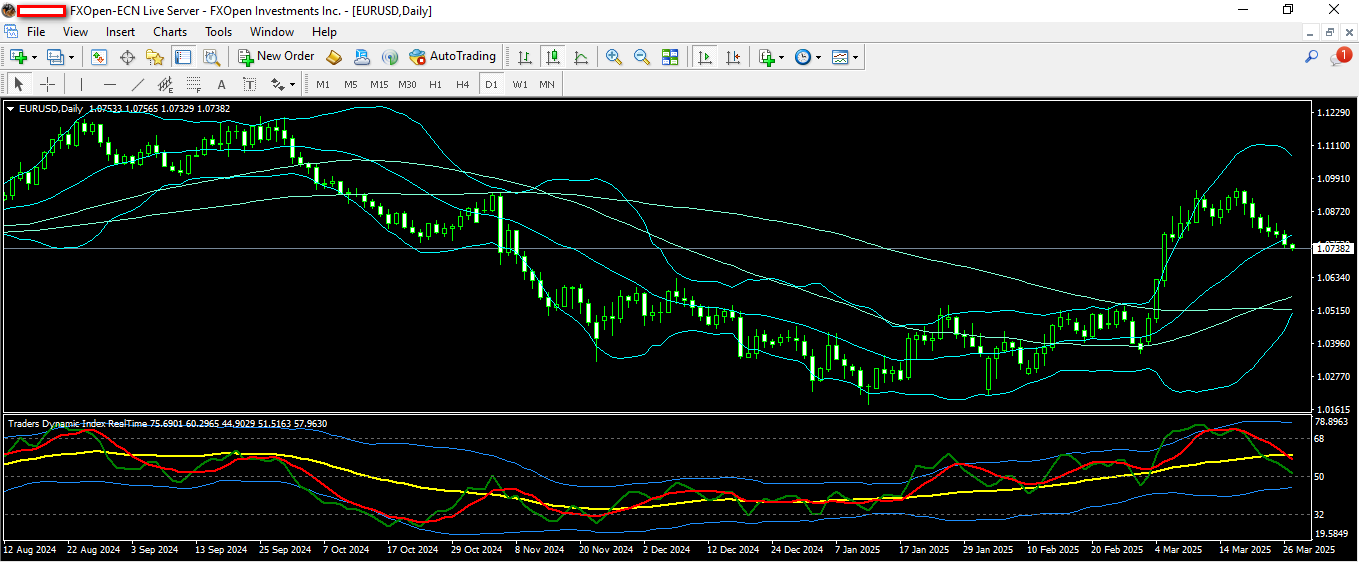Toggle AutoTrading on or off
Image resolution: width=1359 pixels, height=562 pixels.
click(452, 57)
